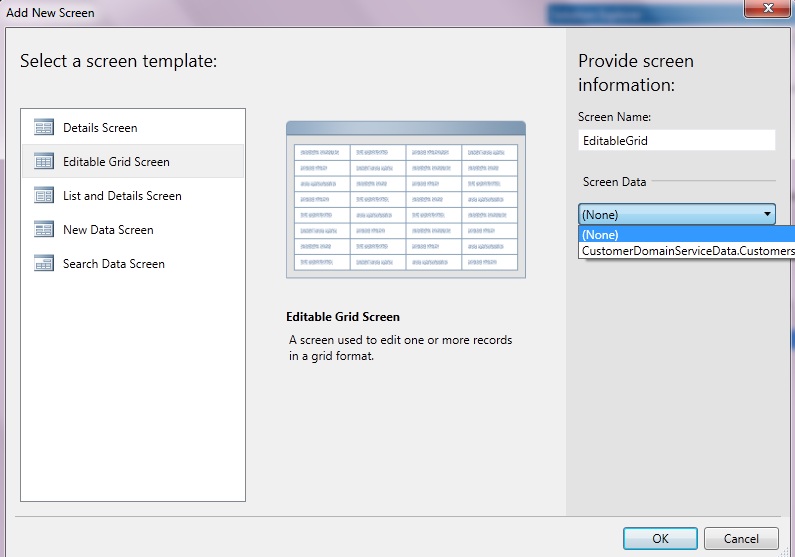Screen dimensions: 795x557
Task: Select CustomerDomainServiceData.Customers option
Action: 686,251
